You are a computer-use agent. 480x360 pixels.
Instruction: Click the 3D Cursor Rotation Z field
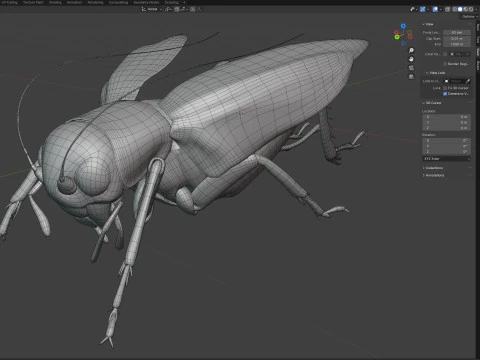point(447,151)
